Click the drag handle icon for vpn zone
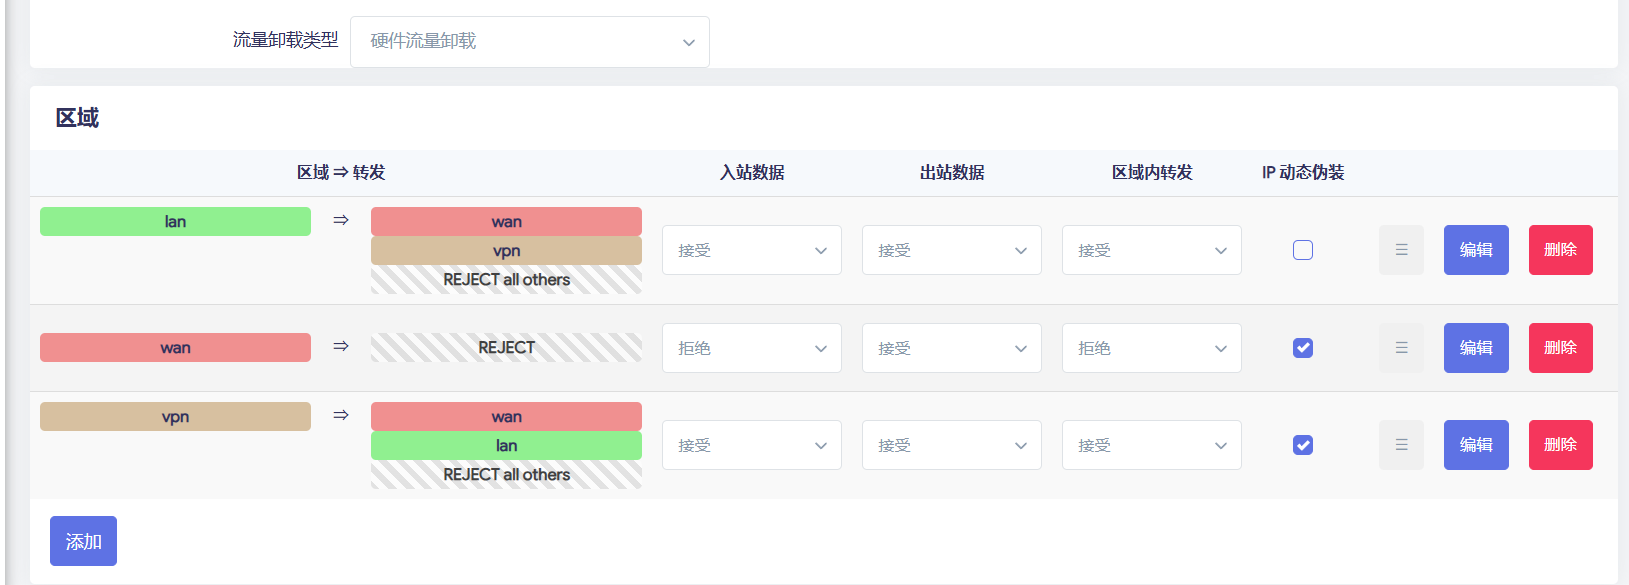1629x585 pixels. [x=1401, y=445]
